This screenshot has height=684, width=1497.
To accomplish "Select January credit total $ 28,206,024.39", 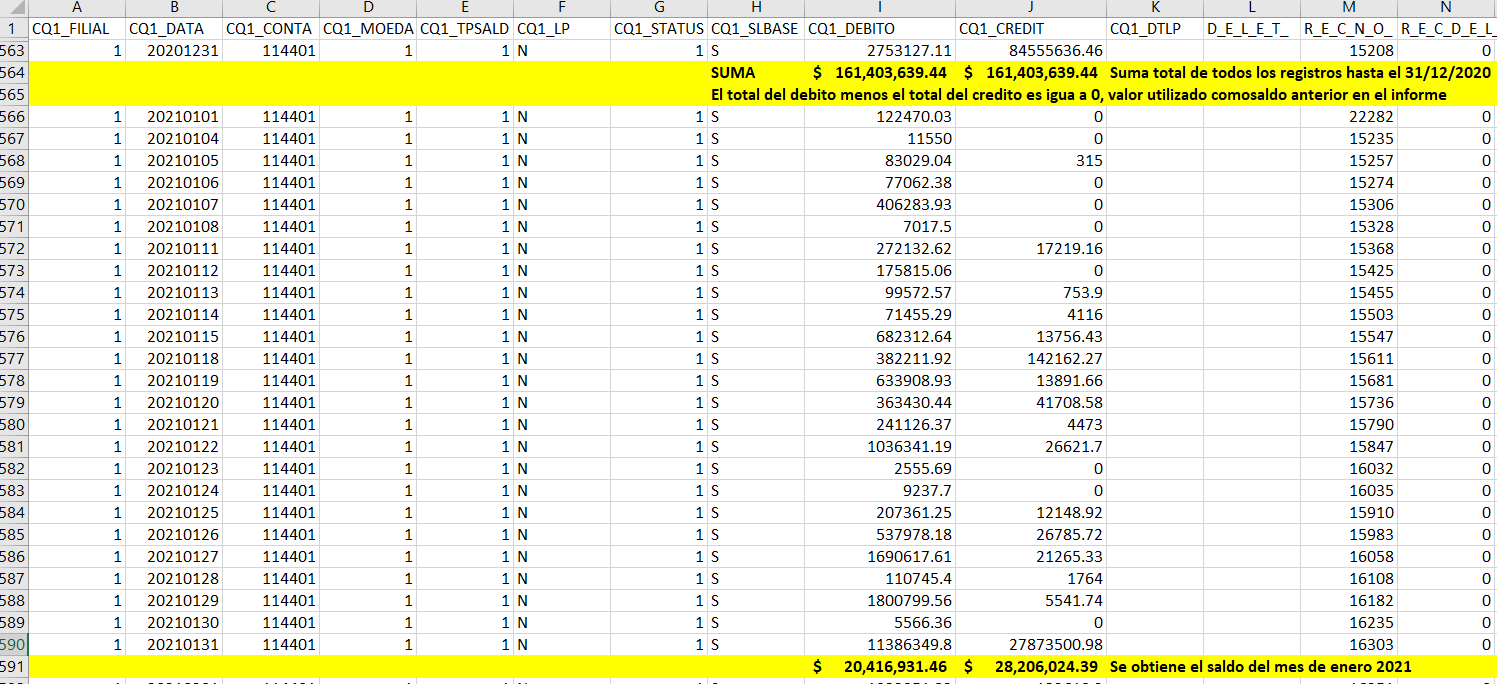I will tap(1031, 667).
